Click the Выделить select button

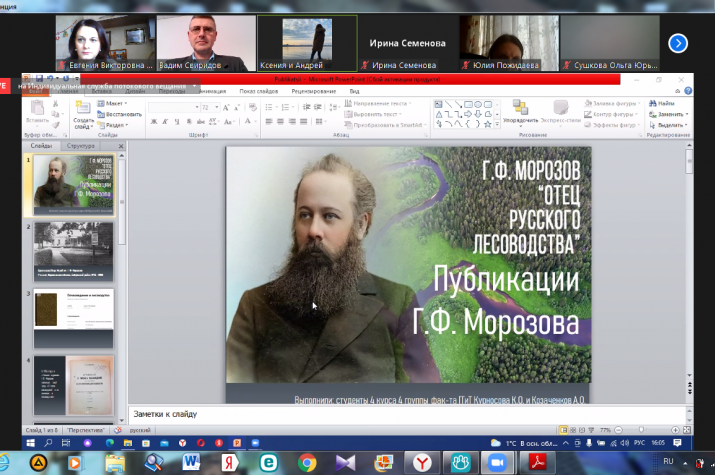pyautogui.click(x=668, y=125)
